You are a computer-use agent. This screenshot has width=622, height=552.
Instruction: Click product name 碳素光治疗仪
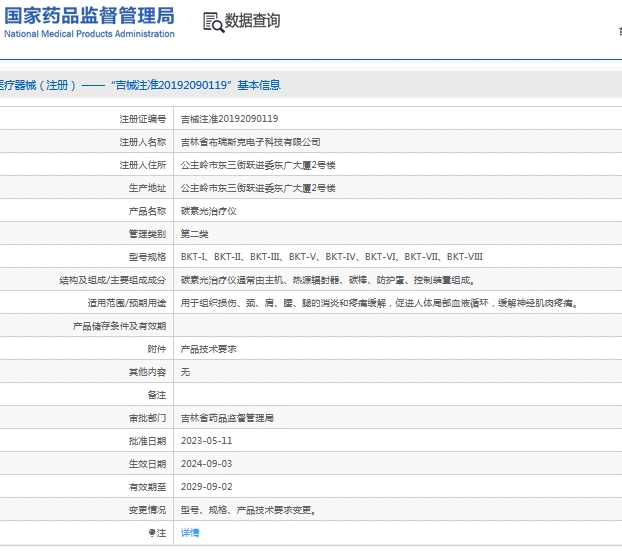click(x=209, y=211)
